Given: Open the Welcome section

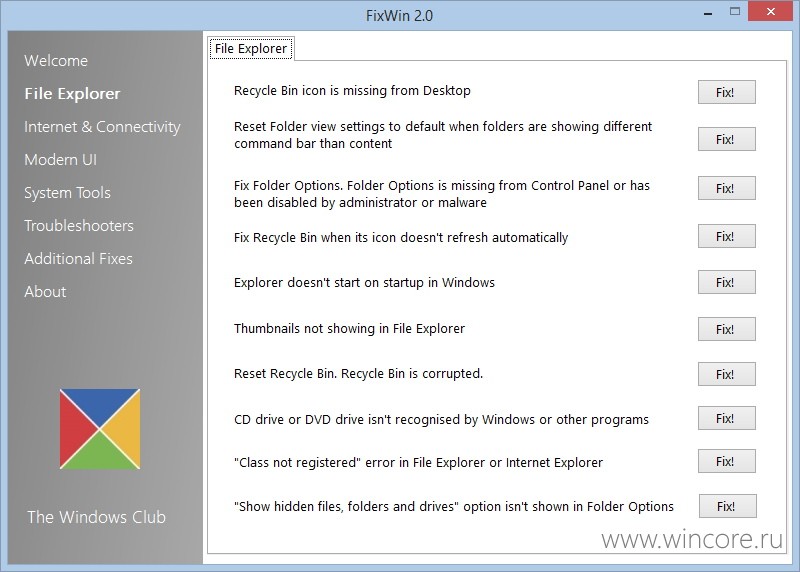Looking at the screenshot, I should (x=56, y=61).
